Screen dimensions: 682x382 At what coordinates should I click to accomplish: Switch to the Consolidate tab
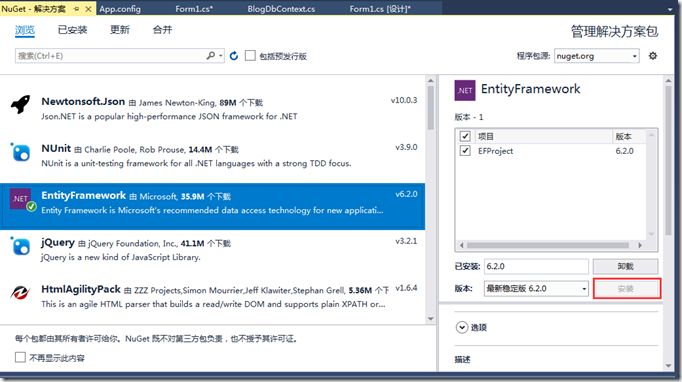(162, 30)
